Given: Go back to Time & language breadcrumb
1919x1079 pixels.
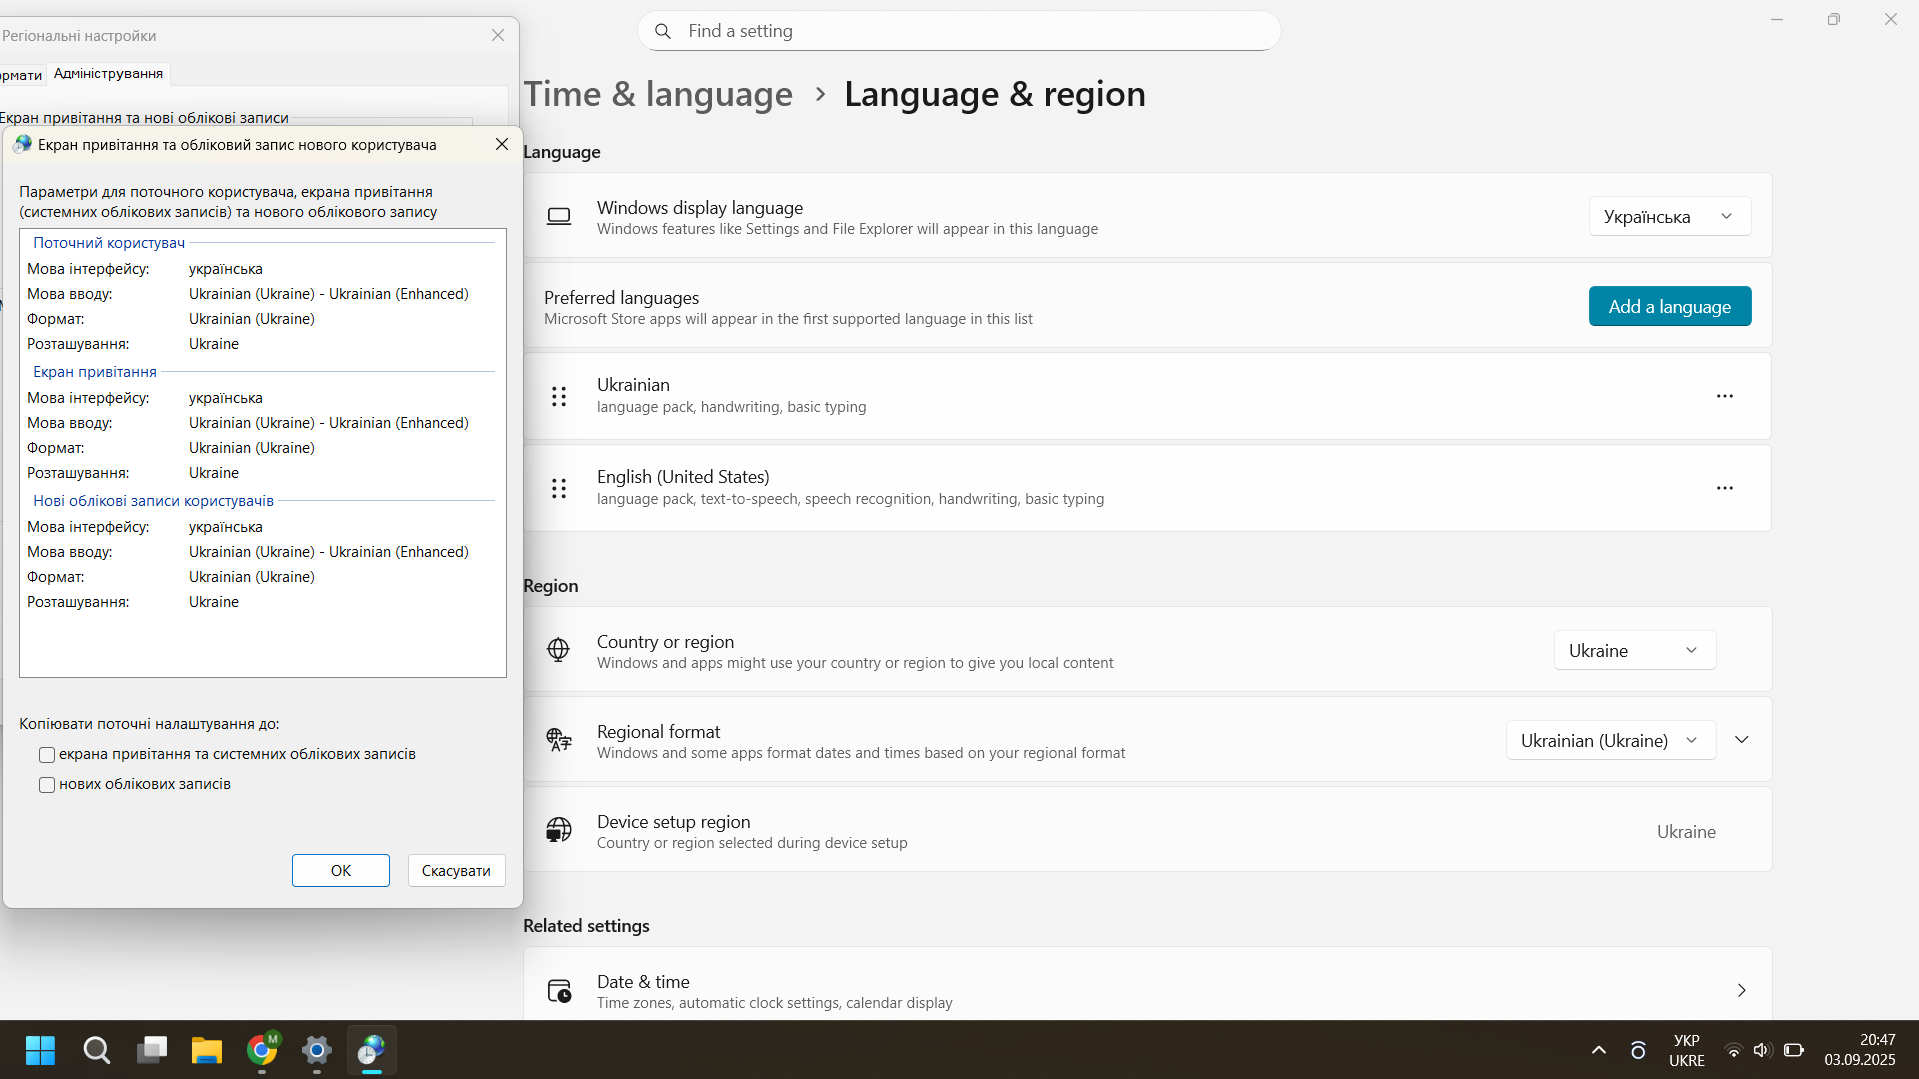Looking at the screenshot, I should 658,94.
